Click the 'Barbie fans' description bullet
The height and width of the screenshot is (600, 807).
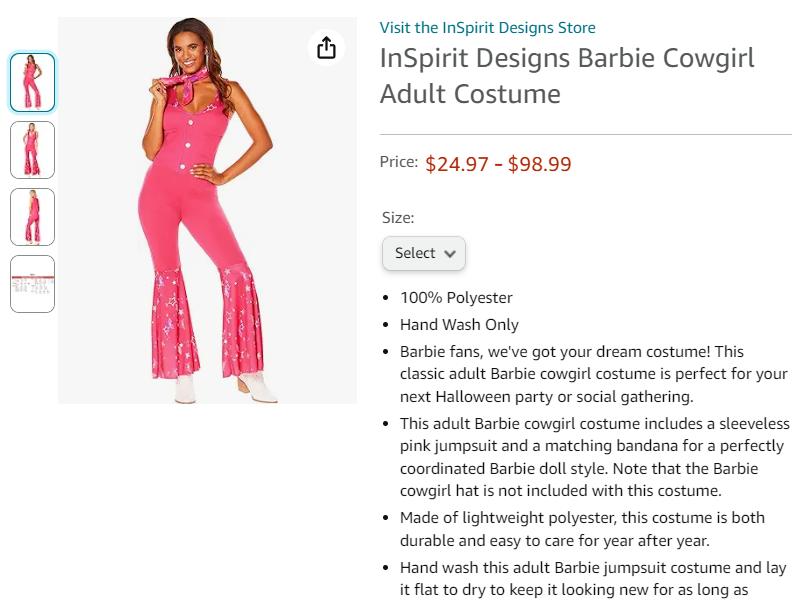(593, 374)
